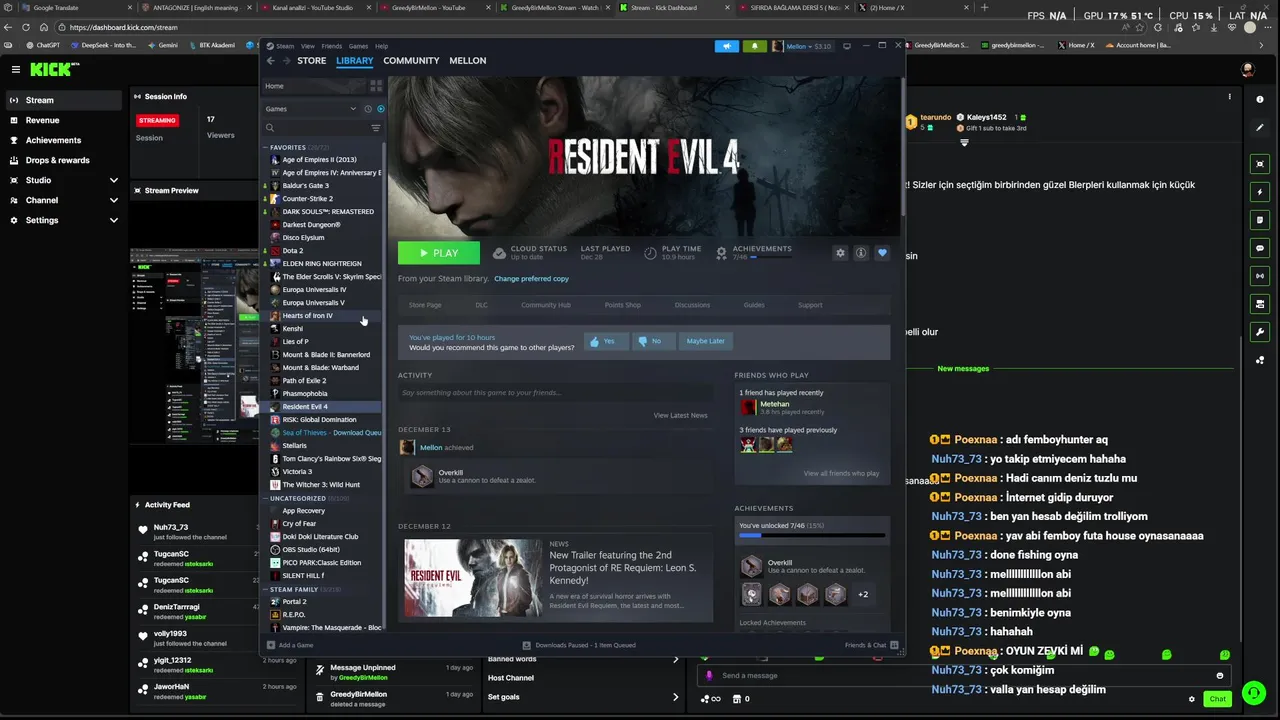1280x720 pixels.
Task: Click the wrench tools icon on right rail
Action: coord(1260,332)
